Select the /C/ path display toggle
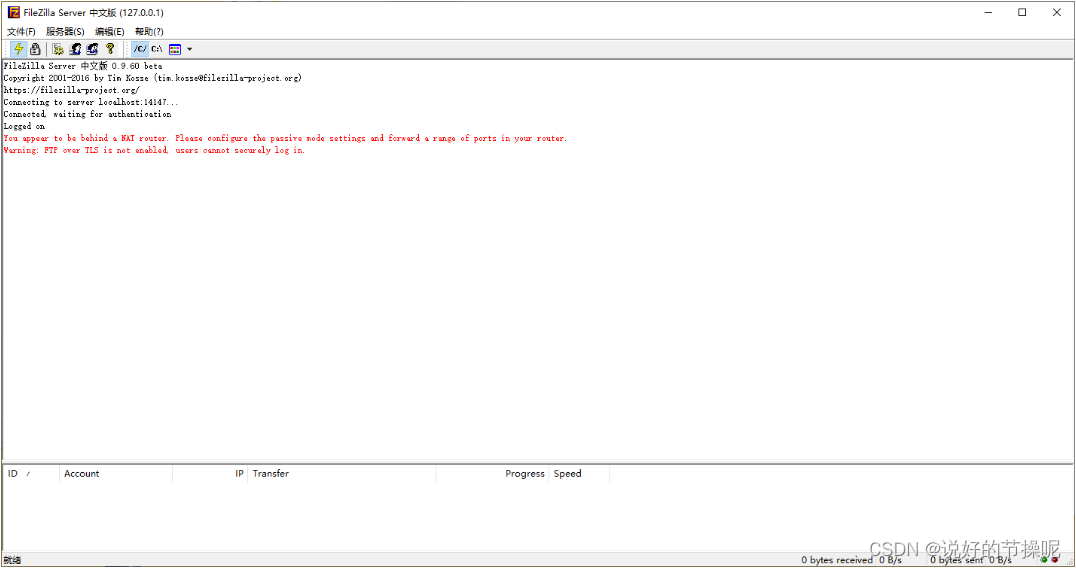 (x=140, y=49)
